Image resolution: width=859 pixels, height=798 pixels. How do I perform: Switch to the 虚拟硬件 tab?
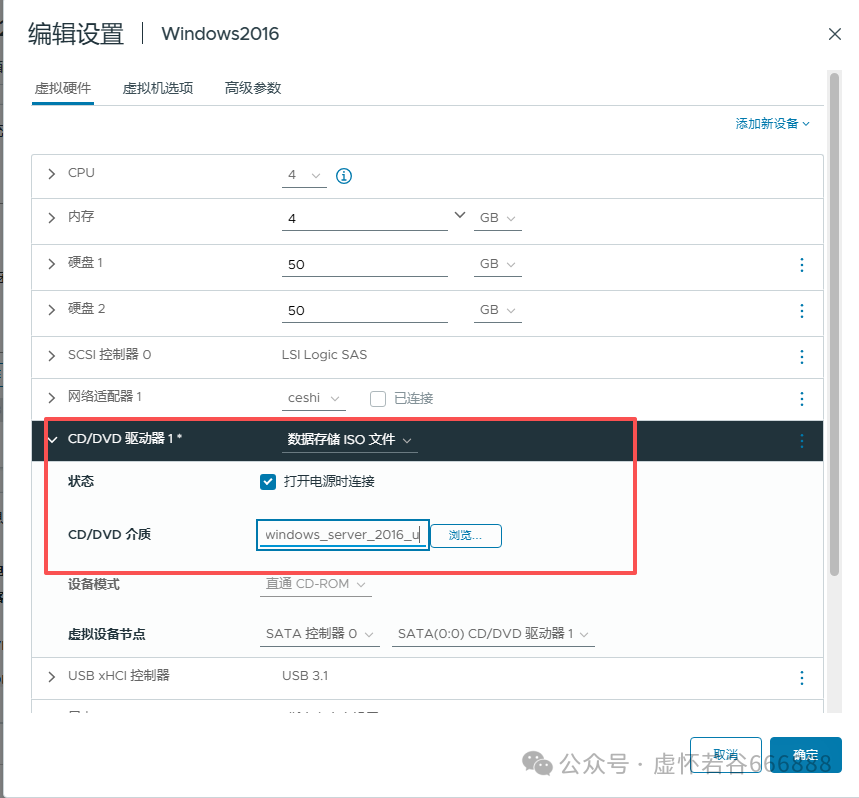[x=63, y=88]
